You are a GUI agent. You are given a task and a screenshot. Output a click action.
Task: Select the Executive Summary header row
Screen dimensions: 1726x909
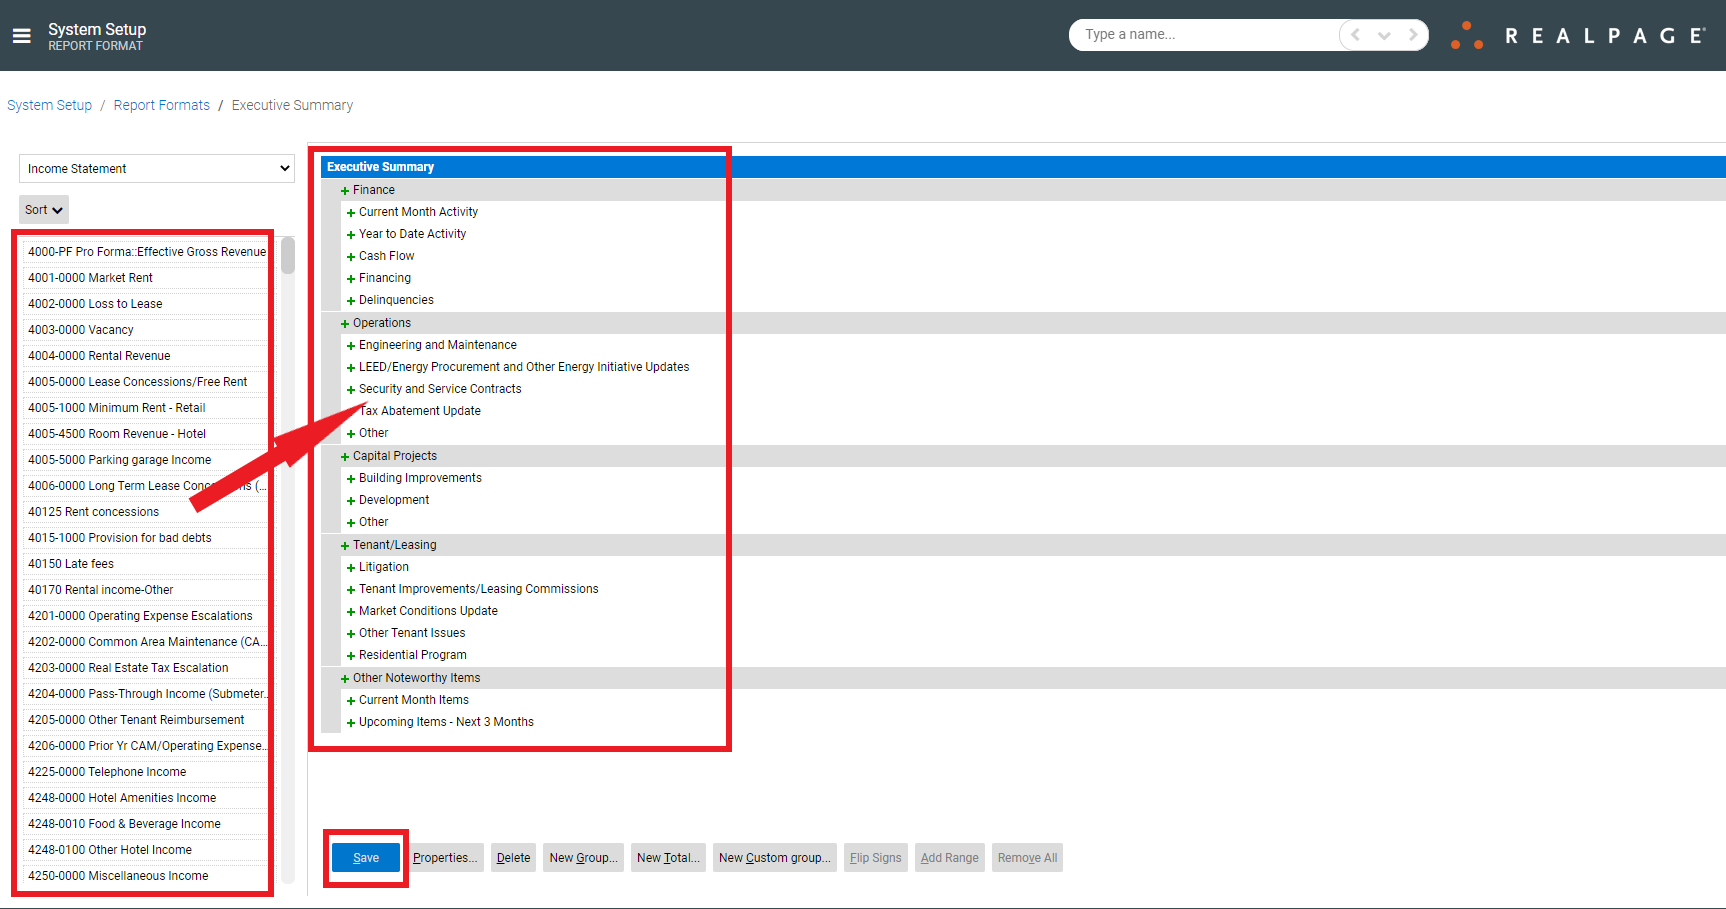(1023, 167)
